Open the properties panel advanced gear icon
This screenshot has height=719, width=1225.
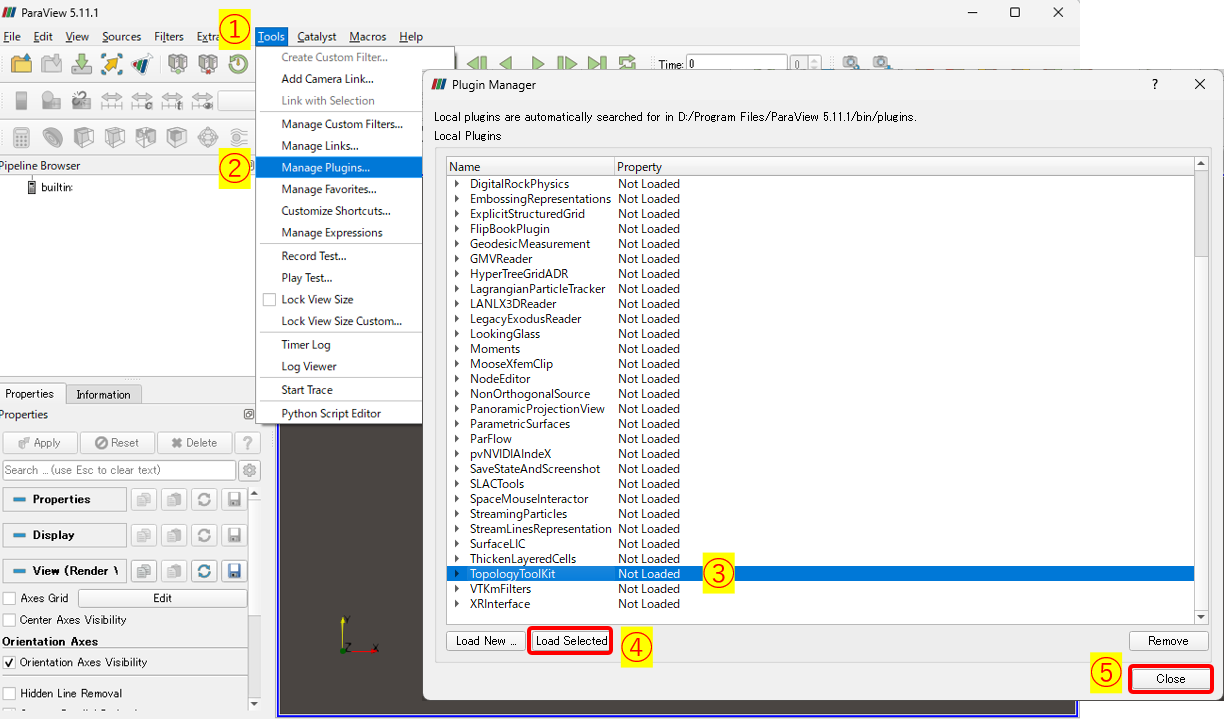pyautogui.click(x=249, y=470)
